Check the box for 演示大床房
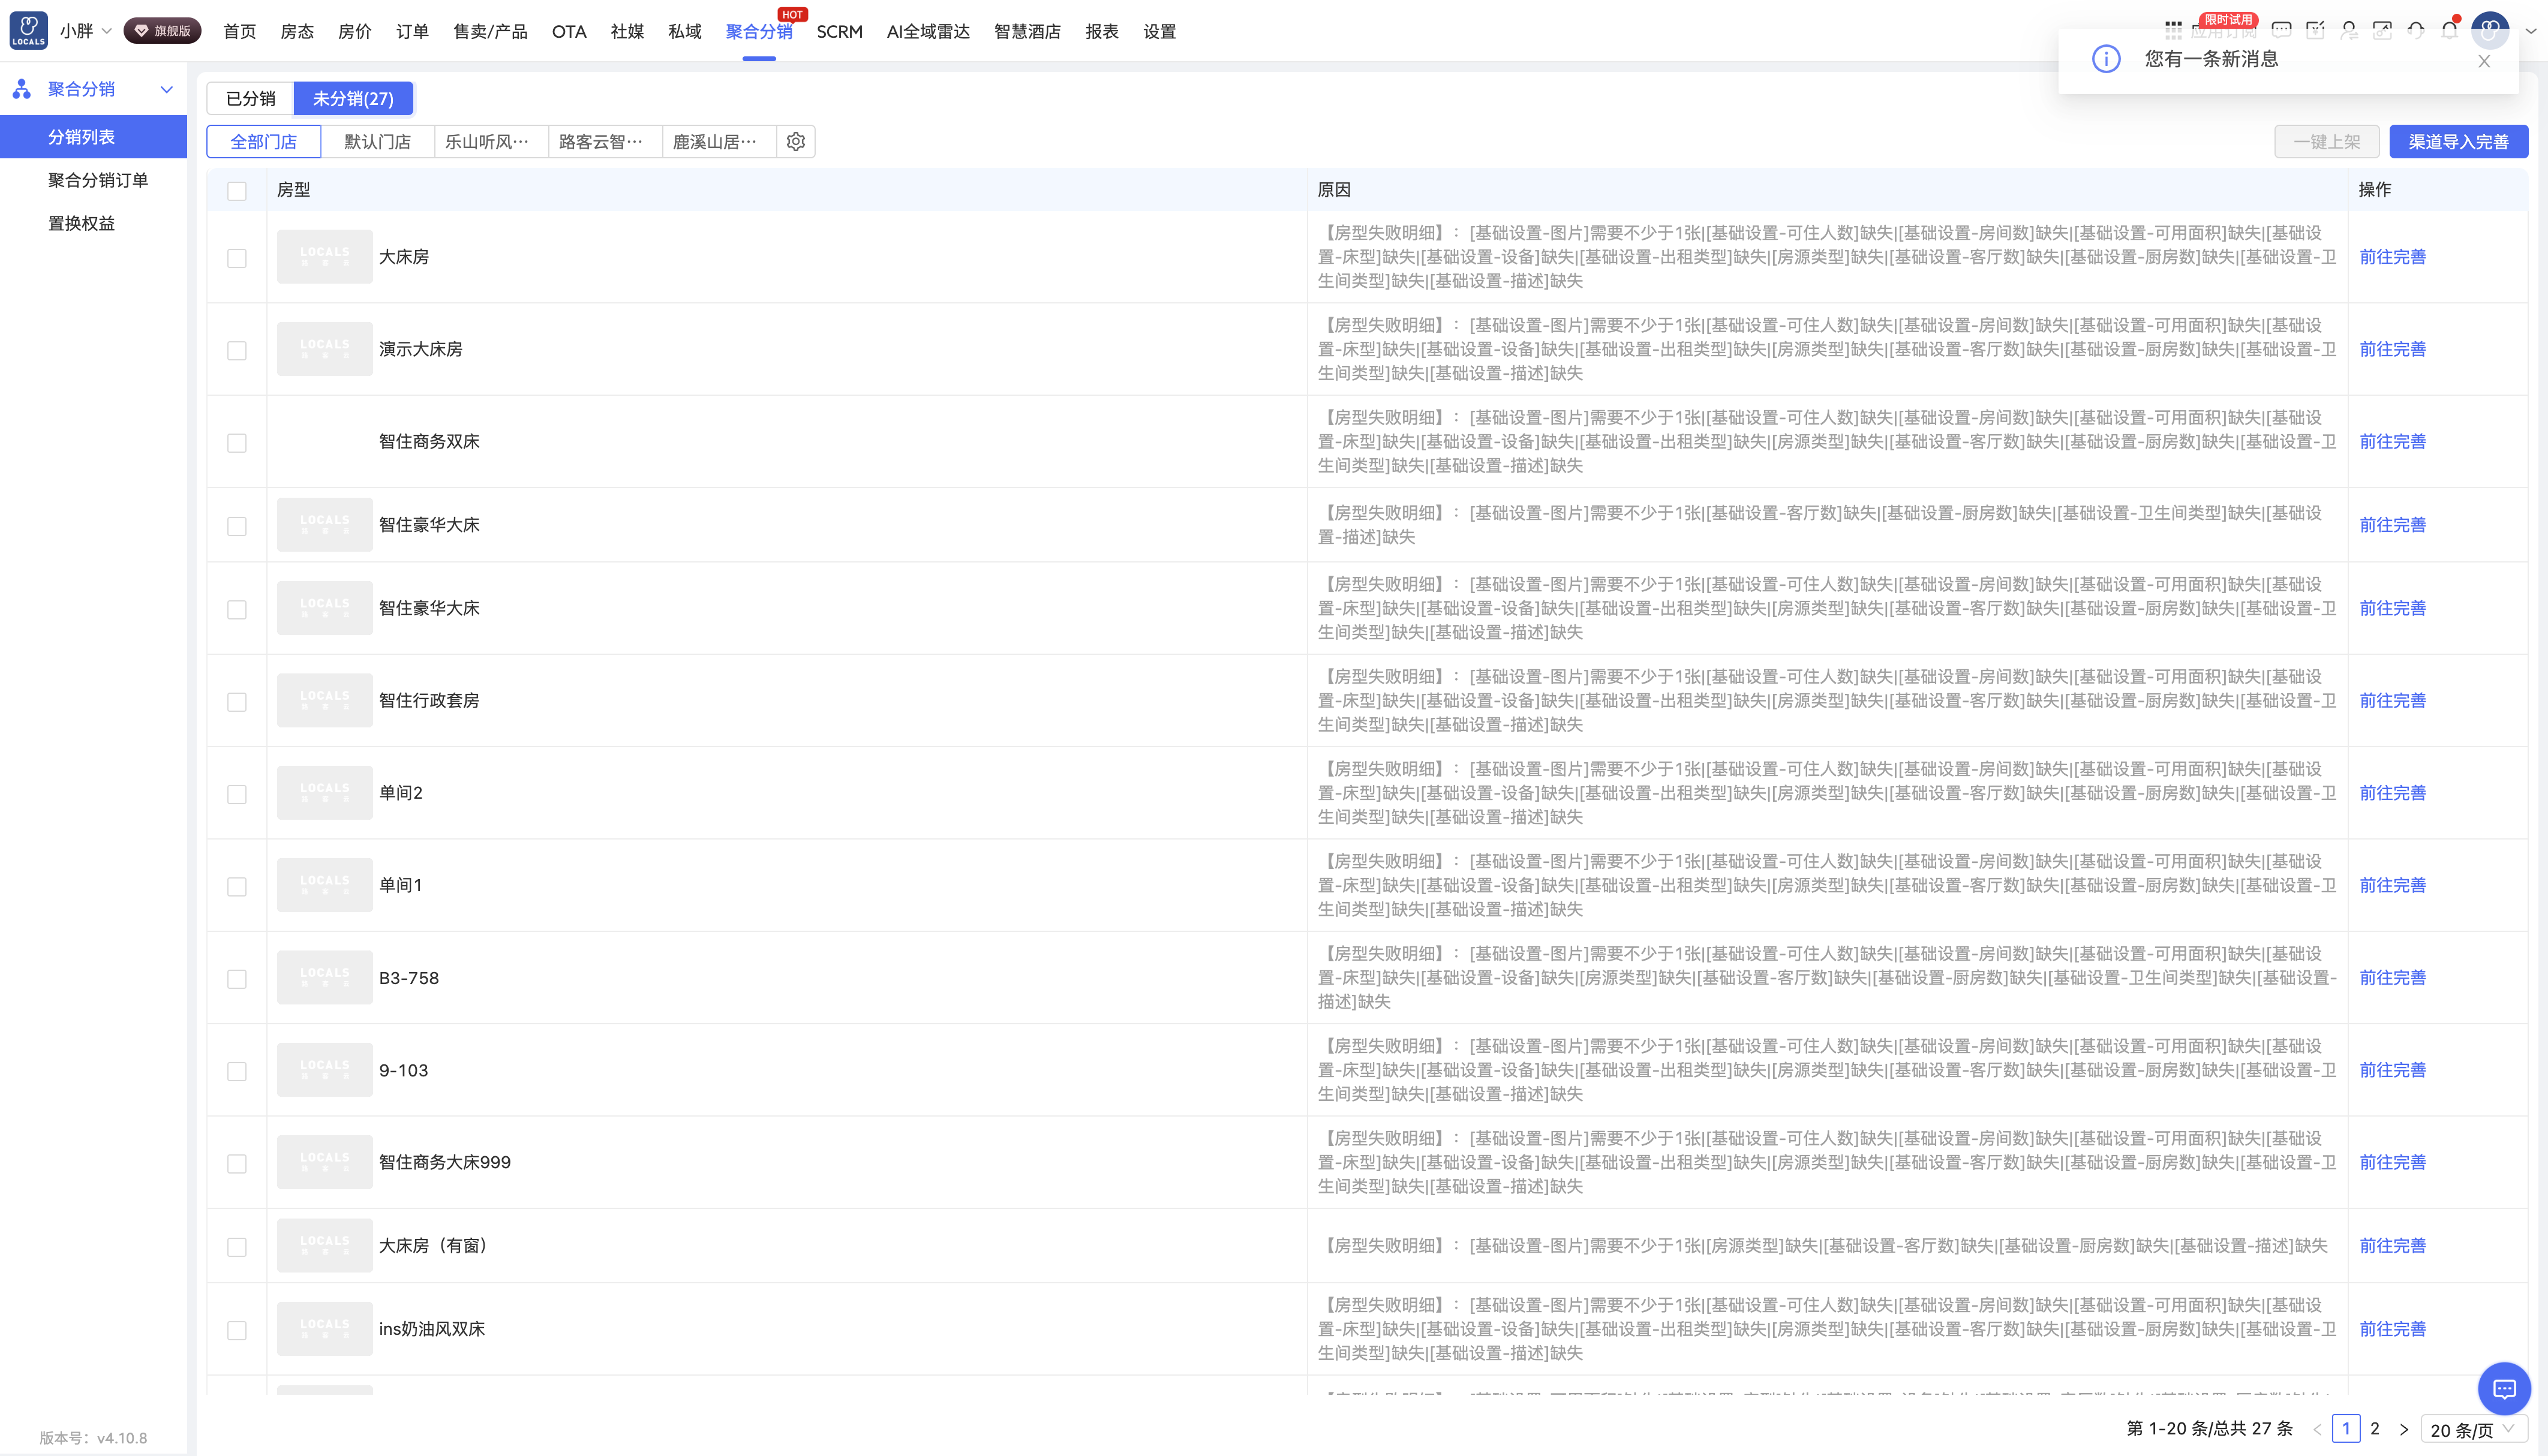2548x1456 pixels. (237, 351)
